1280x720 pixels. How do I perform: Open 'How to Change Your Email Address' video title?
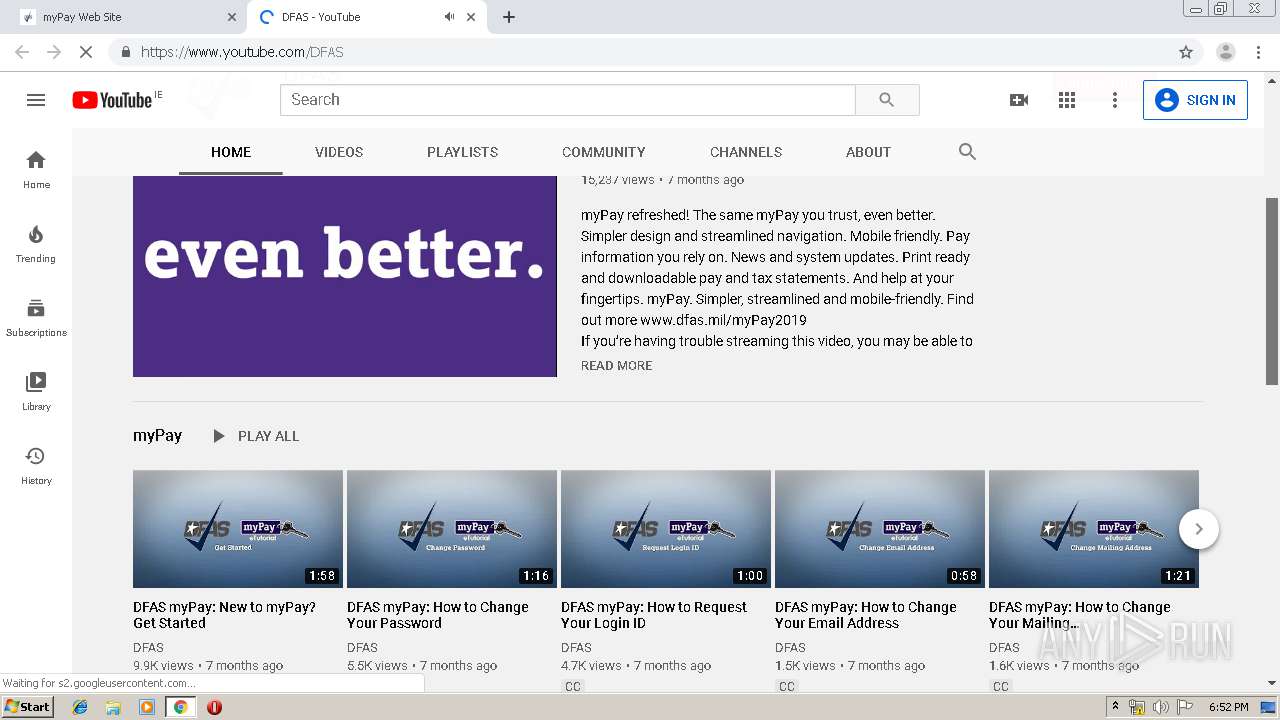click(865, 615)
